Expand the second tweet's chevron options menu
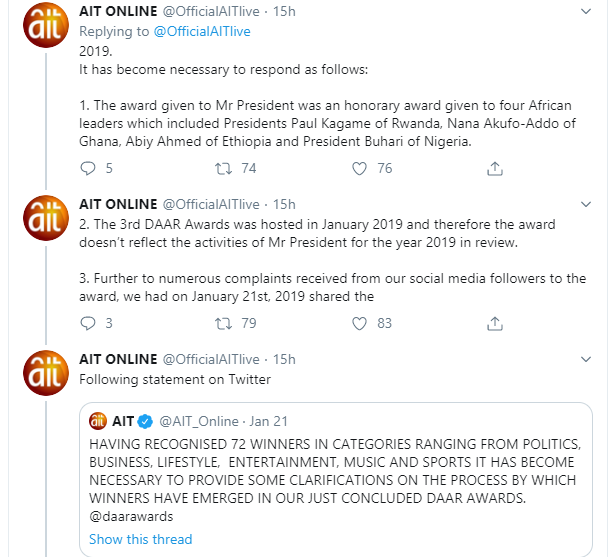The width and height of the screenshot is (609, 557). [x=586, y=204]
